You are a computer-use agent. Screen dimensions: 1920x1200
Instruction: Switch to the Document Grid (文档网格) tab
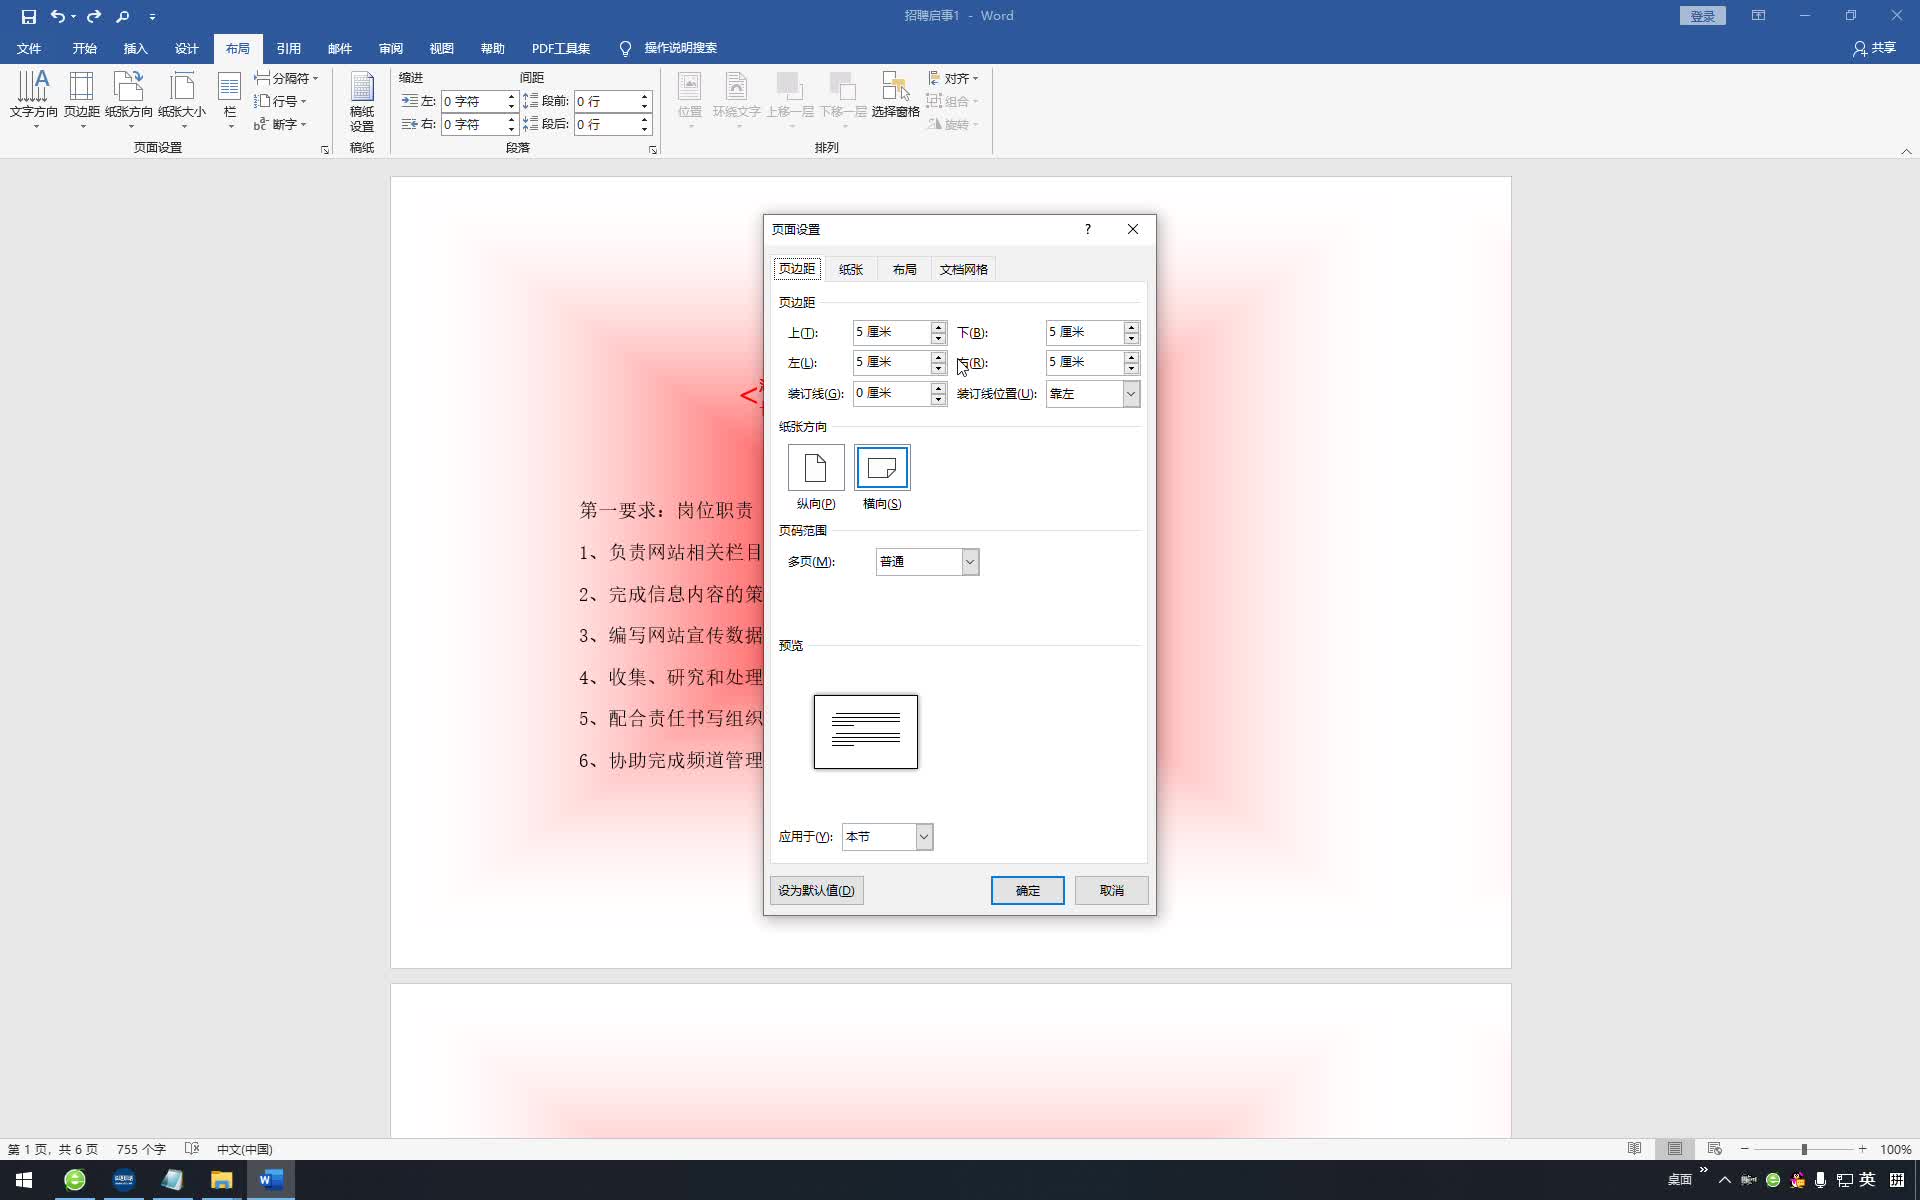point(964,269)
